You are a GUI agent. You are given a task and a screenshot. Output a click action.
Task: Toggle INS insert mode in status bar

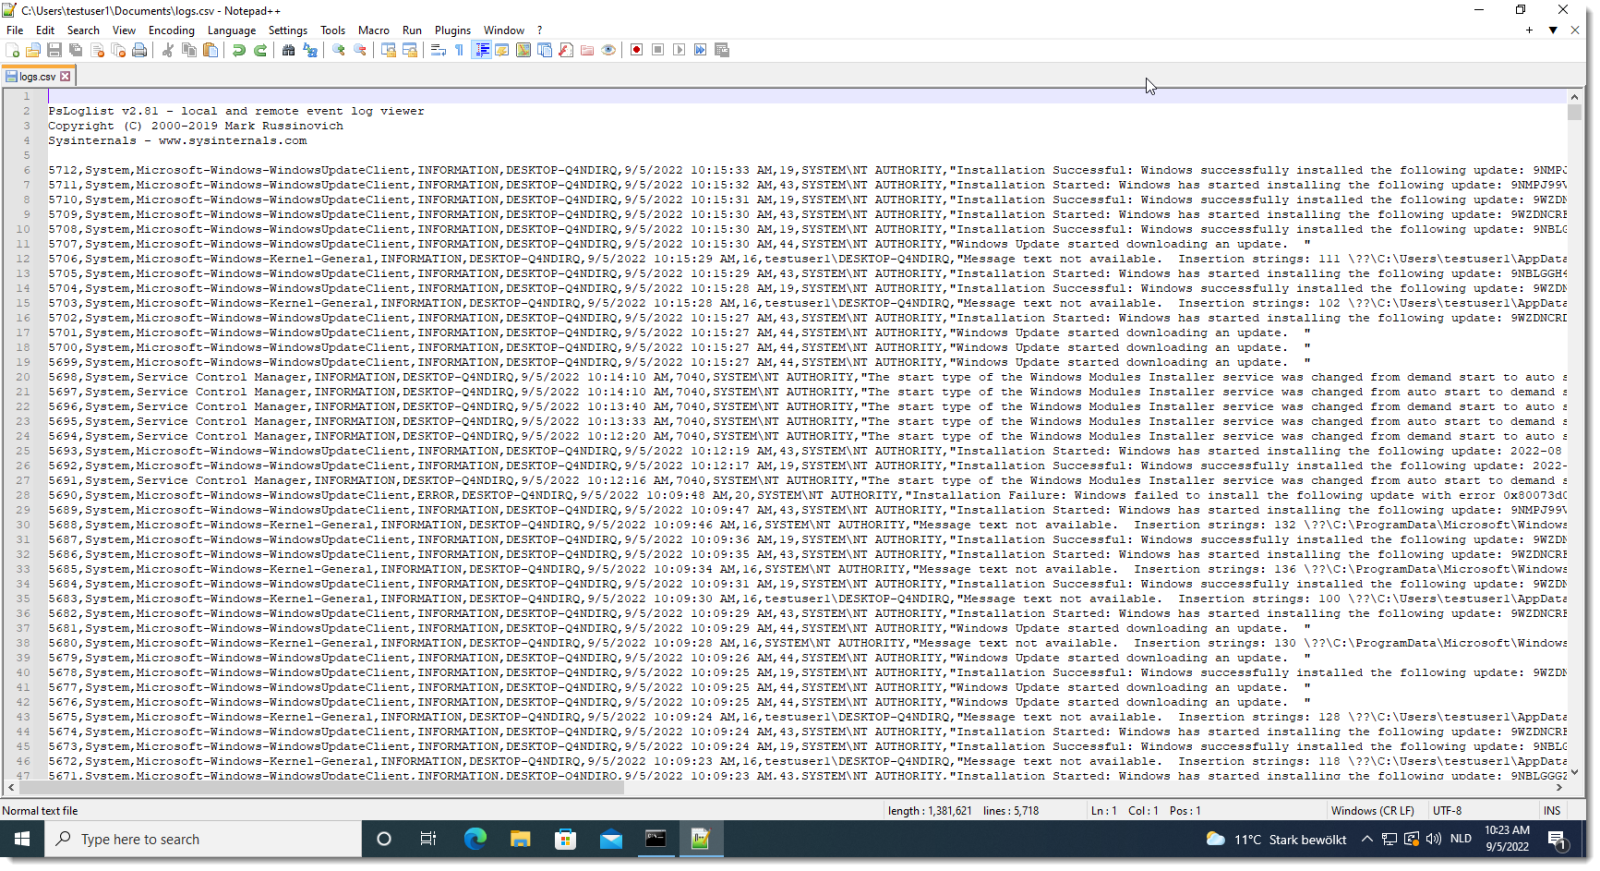tap(1552, 811)
